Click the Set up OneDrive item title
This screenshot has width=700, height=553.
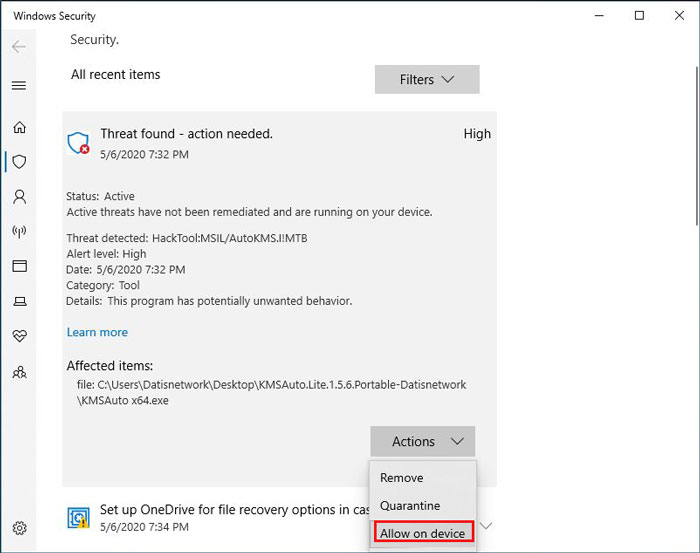click(x=234, y=509)
